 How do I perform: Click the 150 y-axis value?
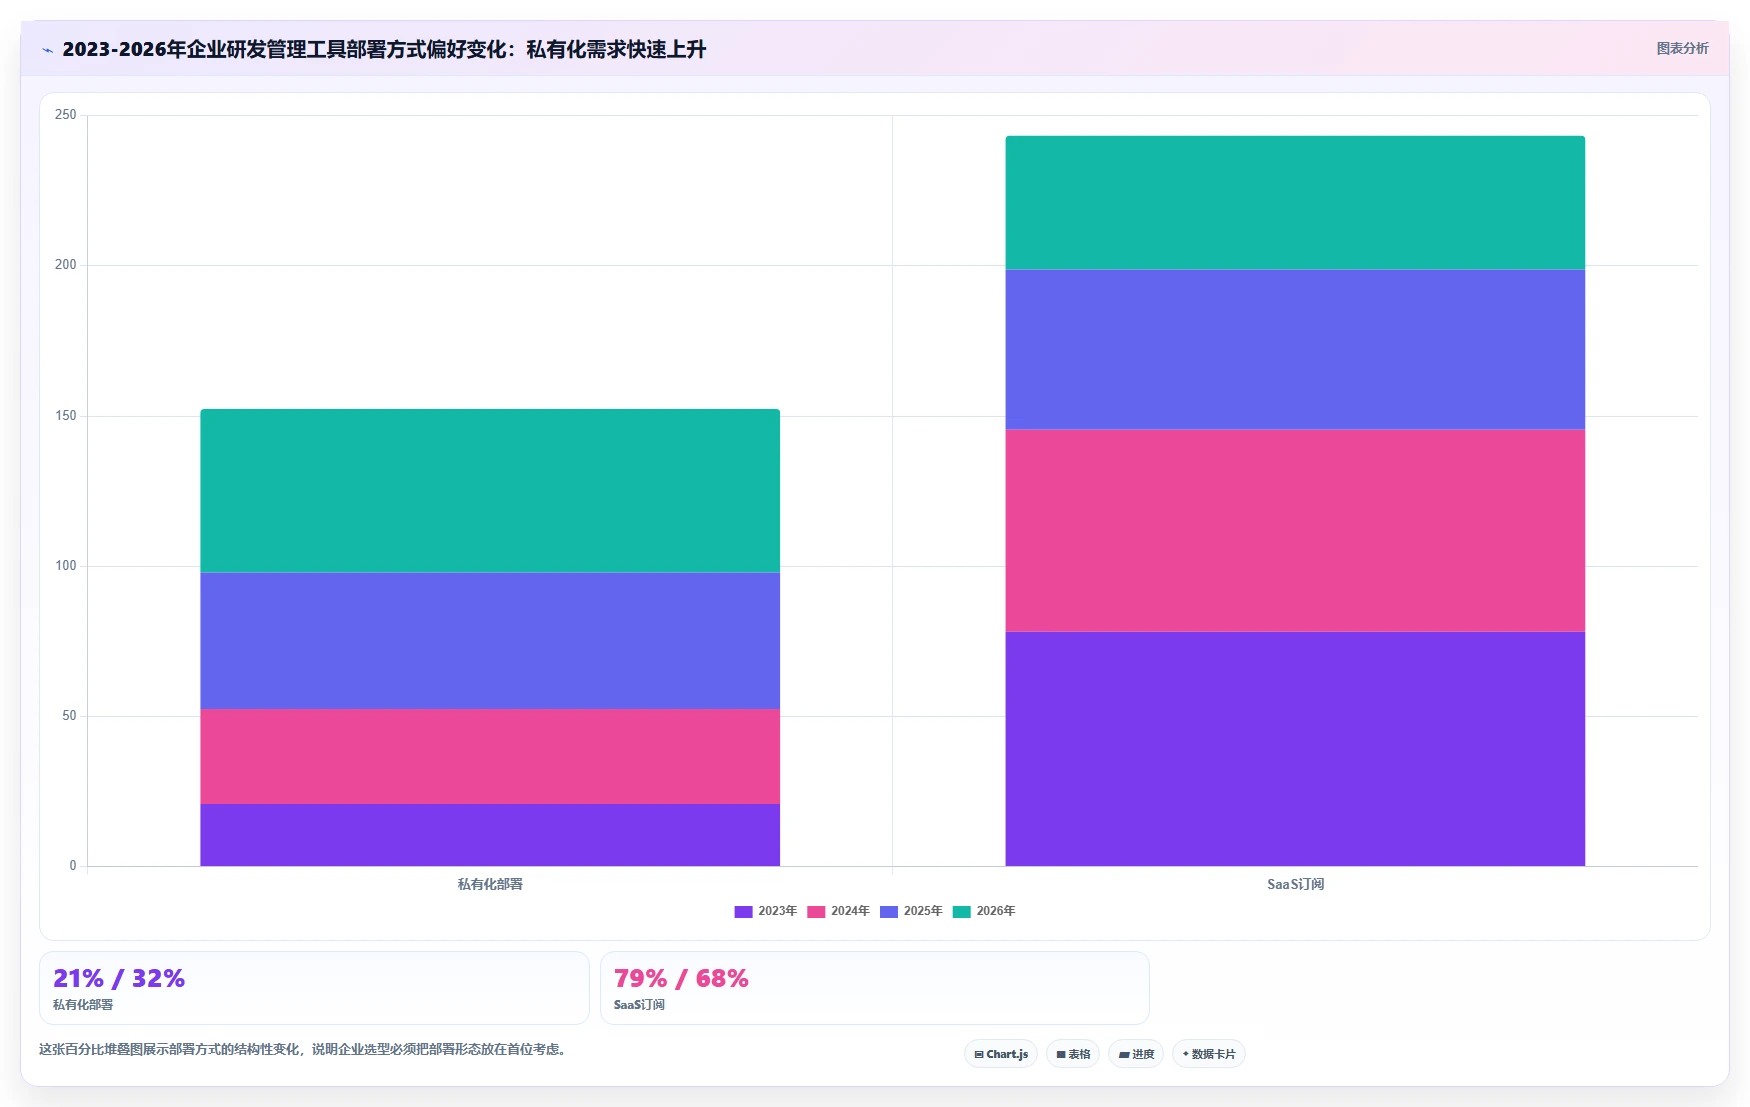pos(66,416)
